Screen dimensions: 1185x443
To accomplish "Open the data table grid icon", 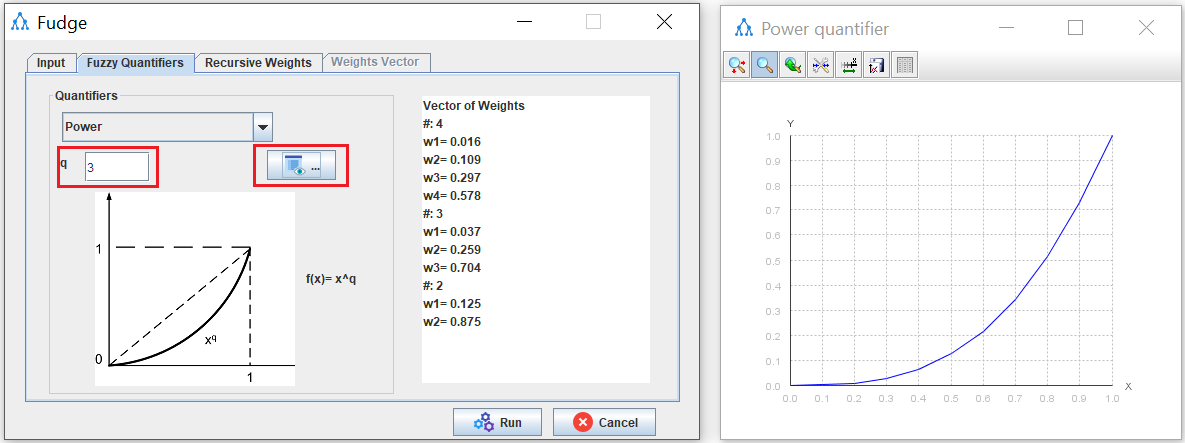I will 904,65.
